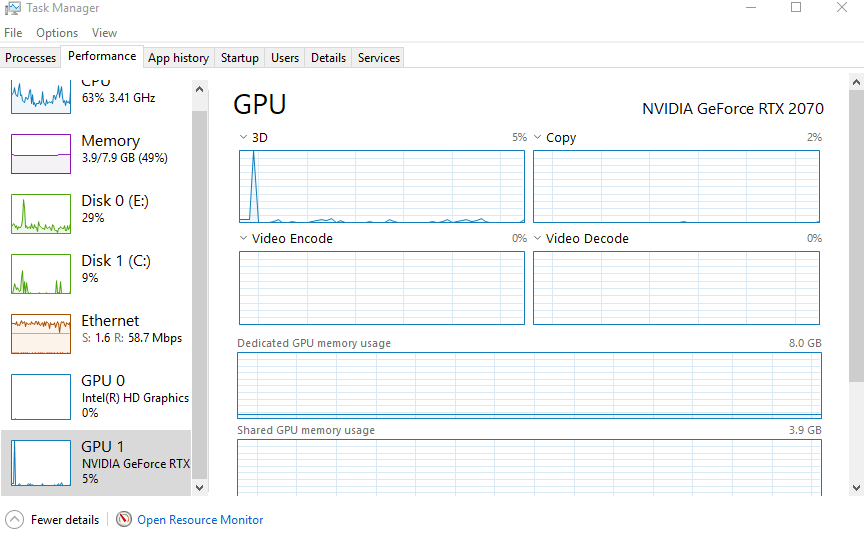Open the 3D graph engine dropdown

(244, 138)
